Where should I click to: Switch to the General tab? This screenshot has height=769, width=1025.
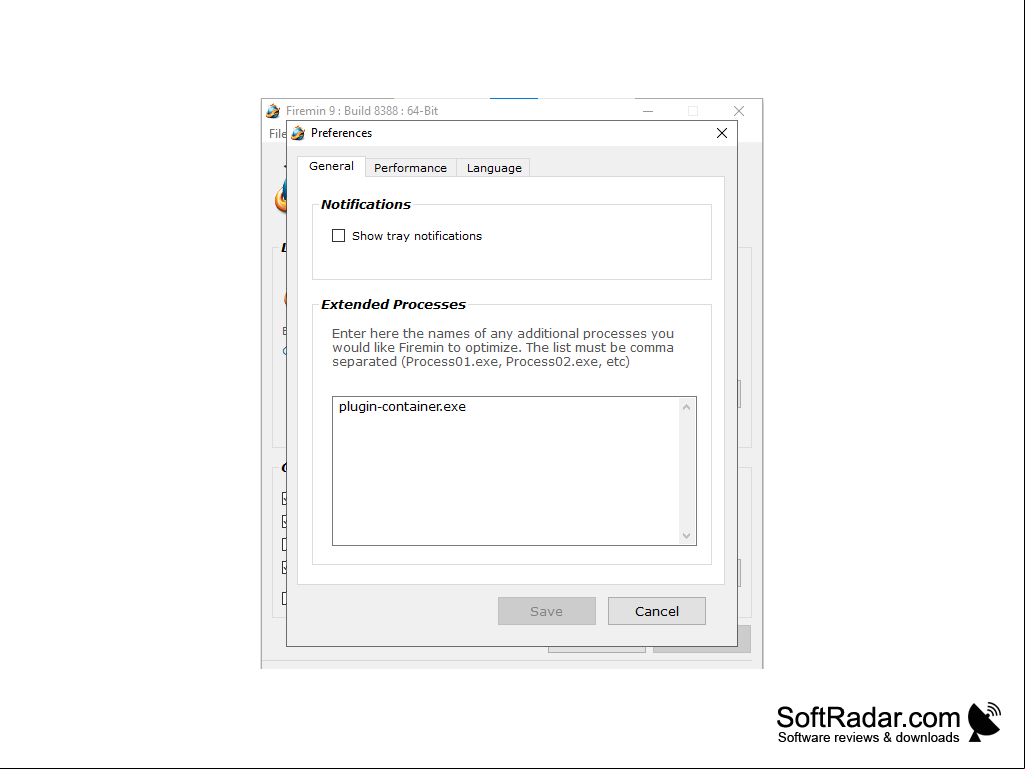point(331,166)
